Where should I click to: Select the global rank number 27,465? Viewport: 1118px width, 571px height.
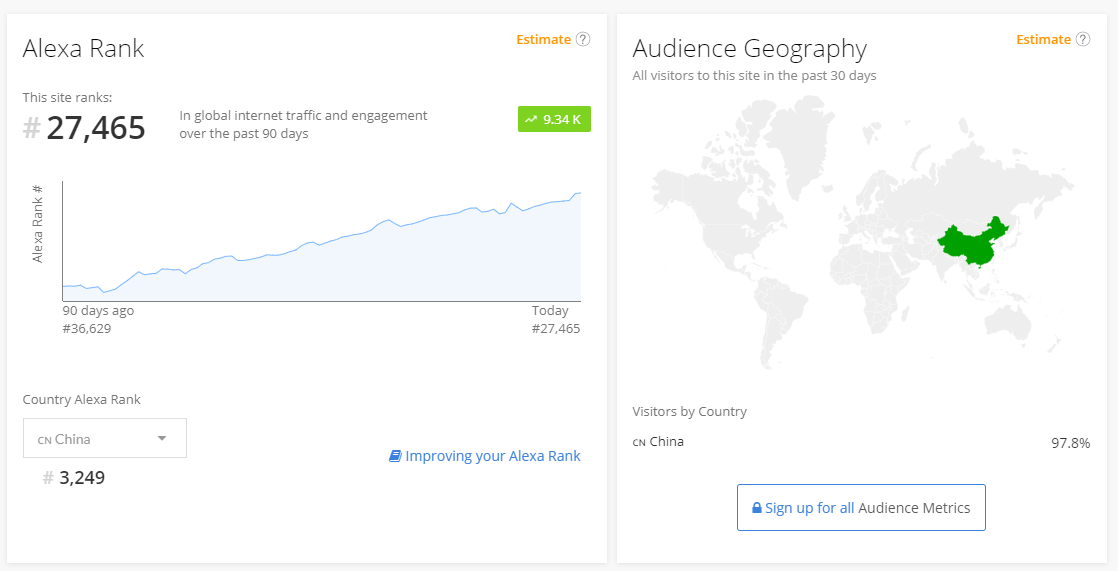click(x=96, y=128)
